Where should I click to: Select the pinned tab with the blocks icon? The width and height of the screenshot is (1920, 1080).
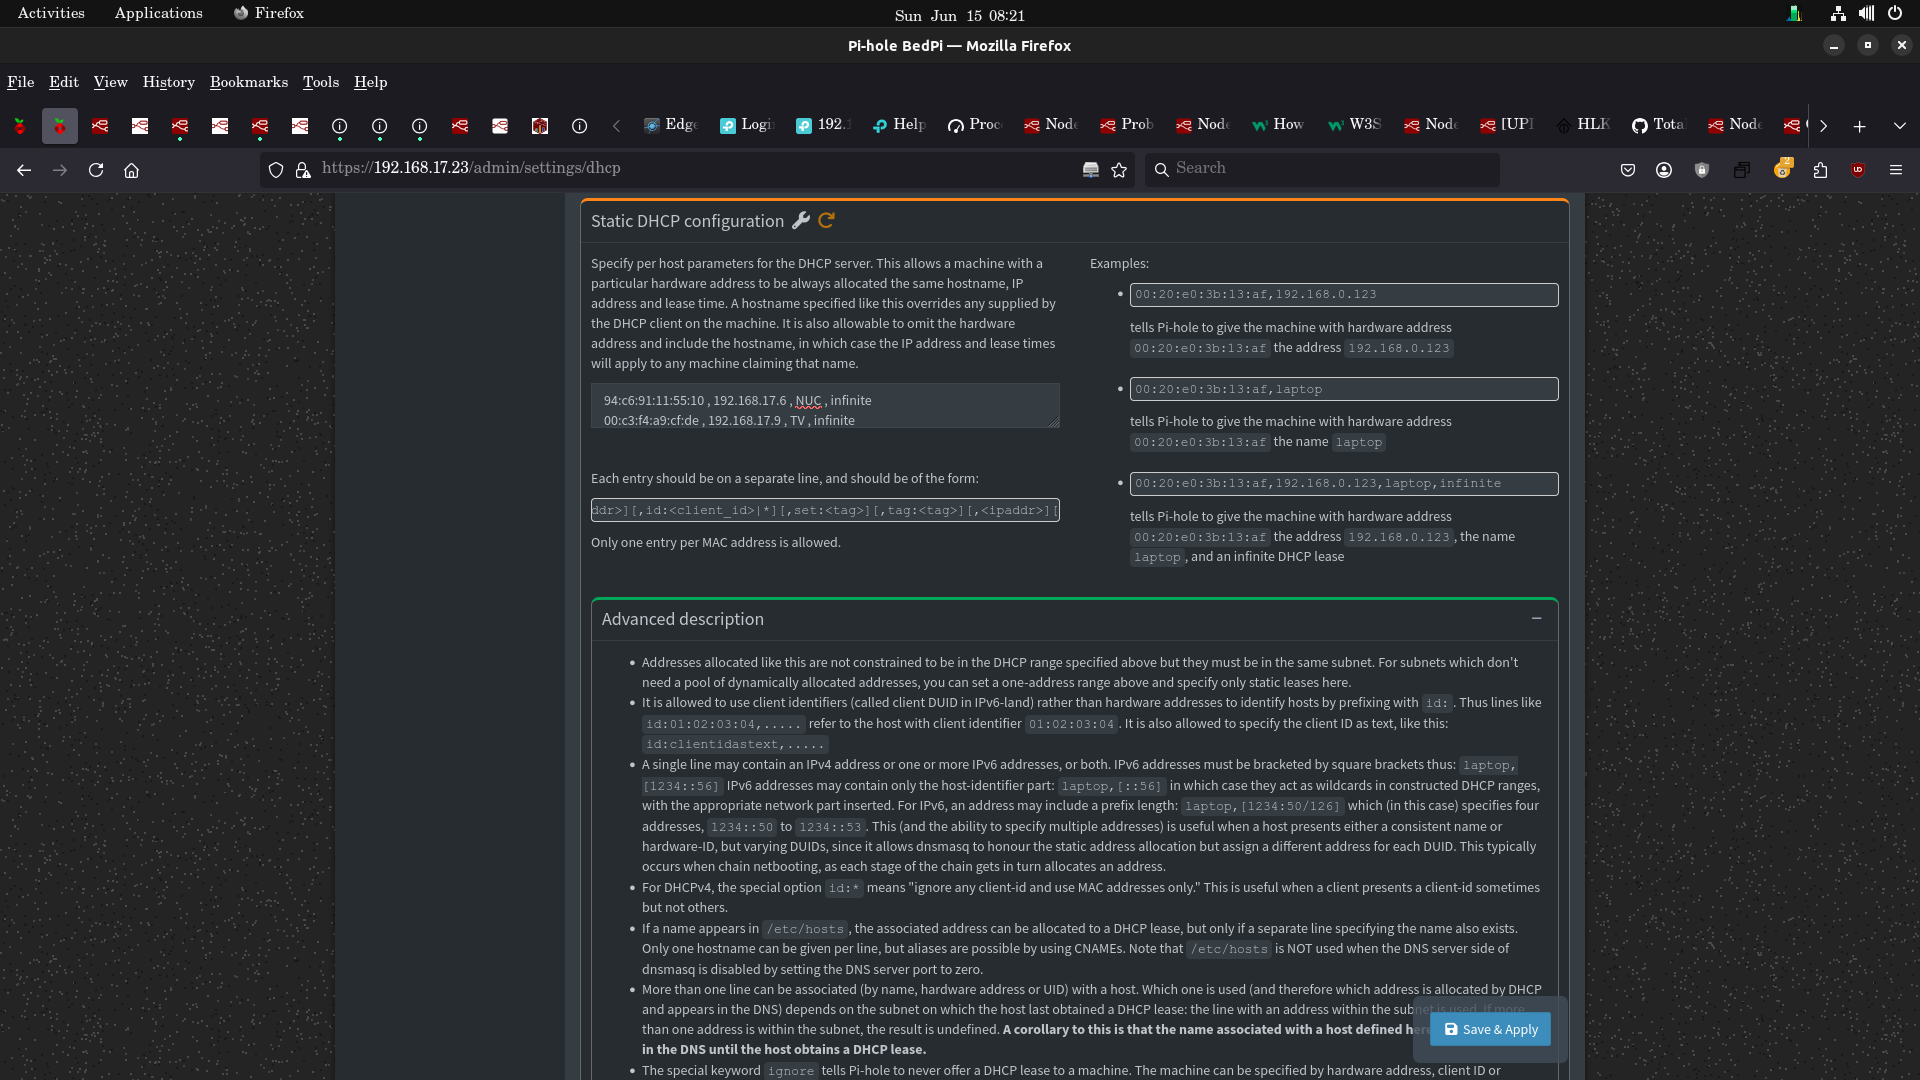(540, 126)
